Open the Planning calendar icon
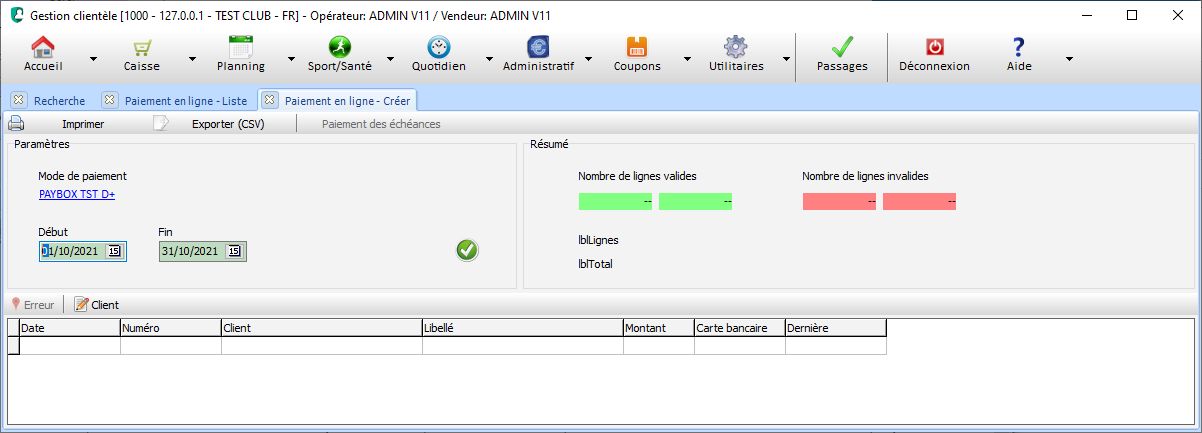The width and height of the screenshot is (1202, 433). point(240,48)
